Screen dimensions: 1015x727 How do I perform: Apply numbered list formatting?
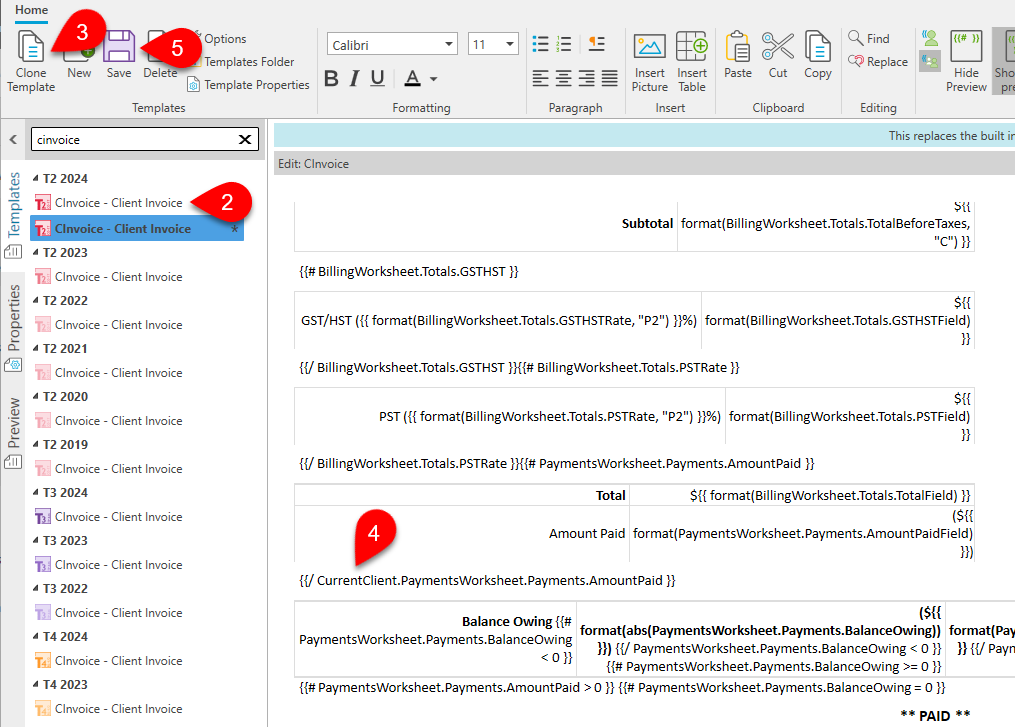point(564,44)
